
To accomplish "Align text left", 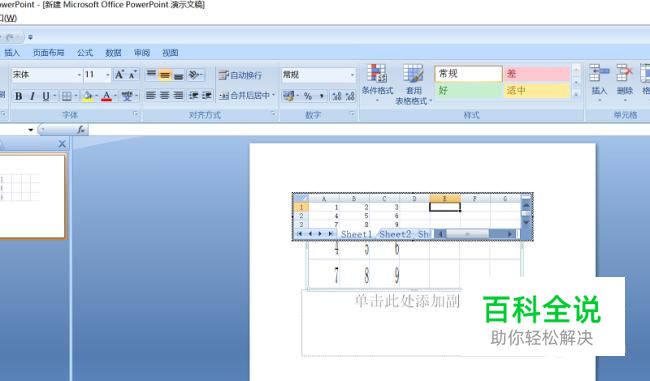I will 151,95.
